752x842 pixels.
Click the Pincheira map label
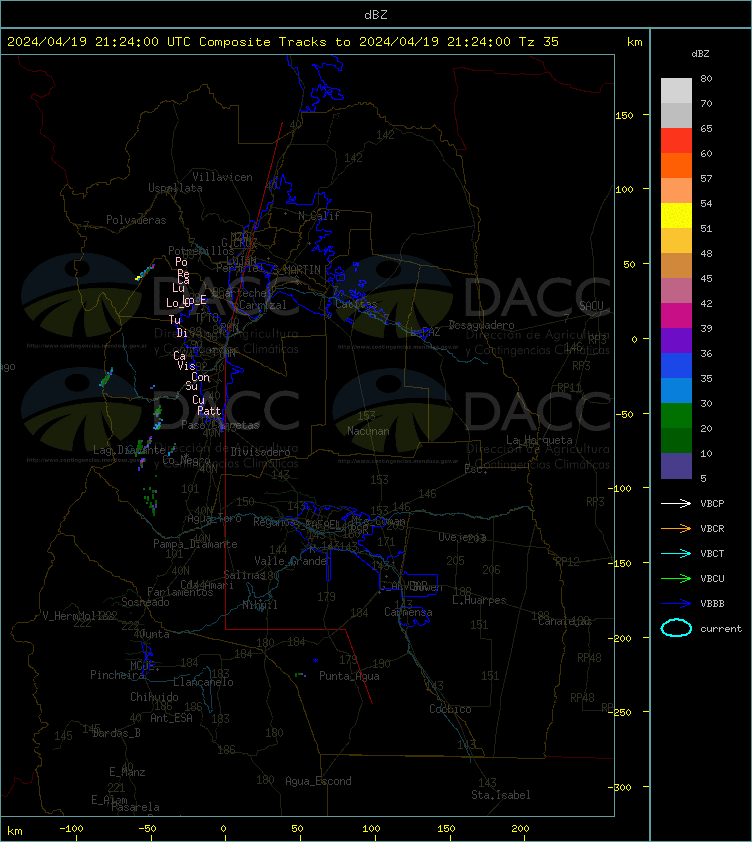click(x=117, y=674)
